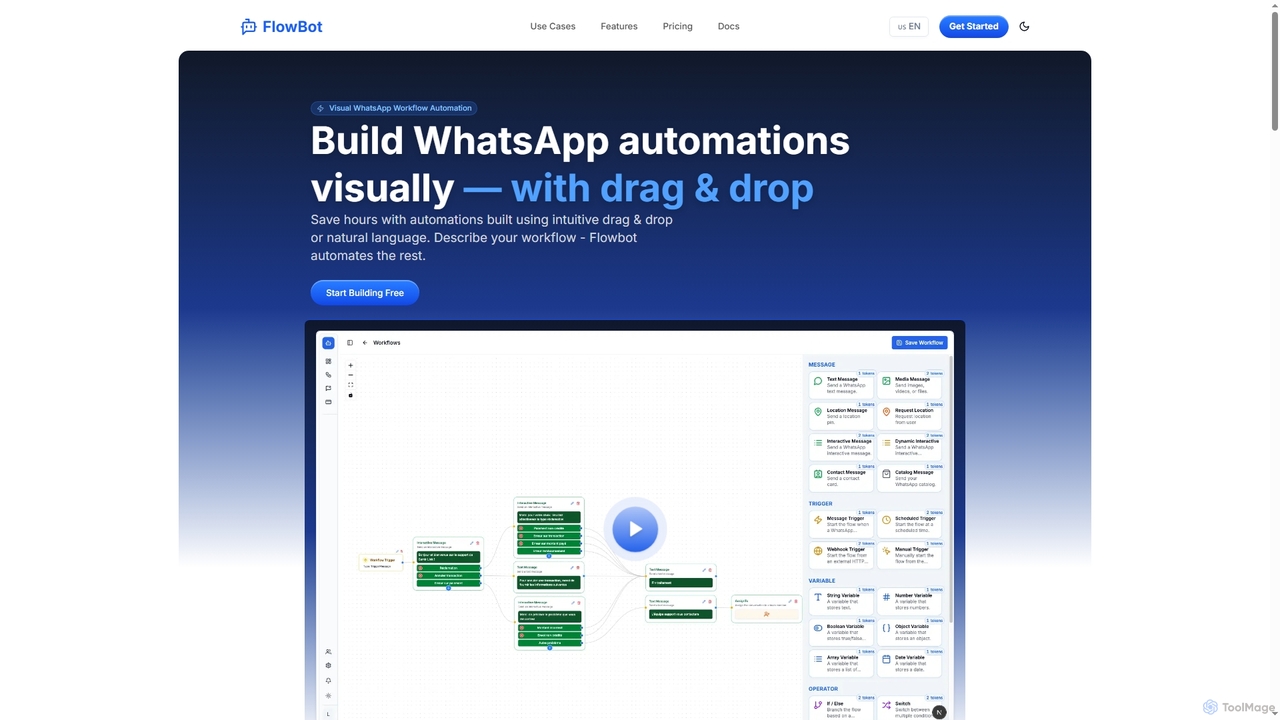Click the Get Started button
This screenshot has width=1280, height=720.
pyautogui.click(x=974, y=26)
